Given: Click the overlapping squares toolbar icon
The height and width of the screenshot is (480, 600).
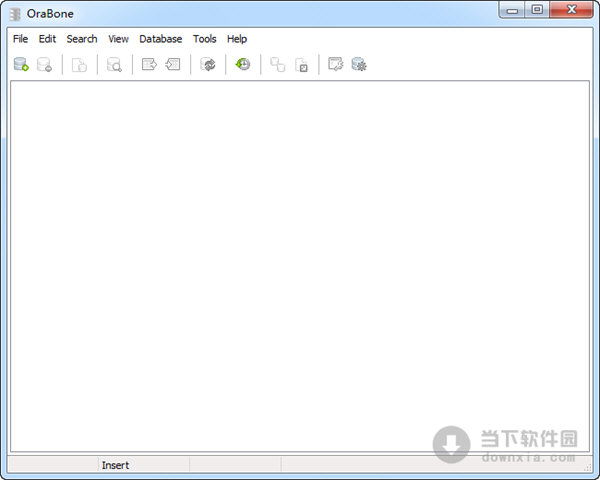Looking at the screenshot, I should 278,64.
